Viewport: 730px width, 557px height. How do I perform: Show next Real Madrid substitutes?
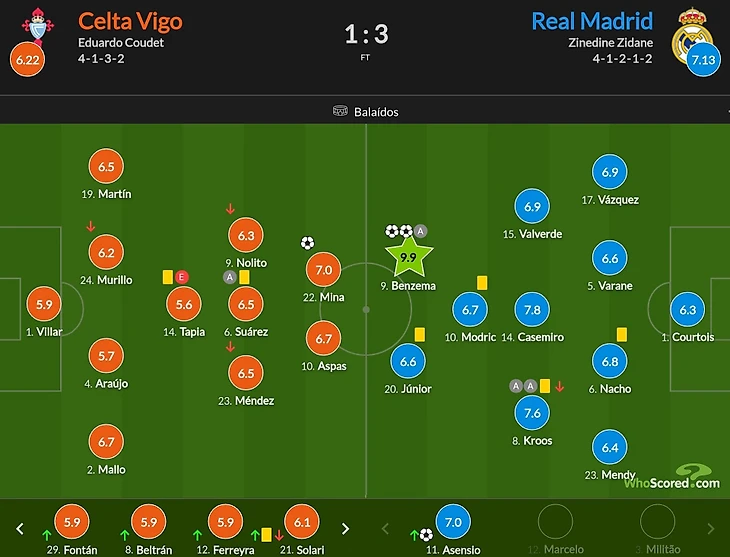(710, 529)
